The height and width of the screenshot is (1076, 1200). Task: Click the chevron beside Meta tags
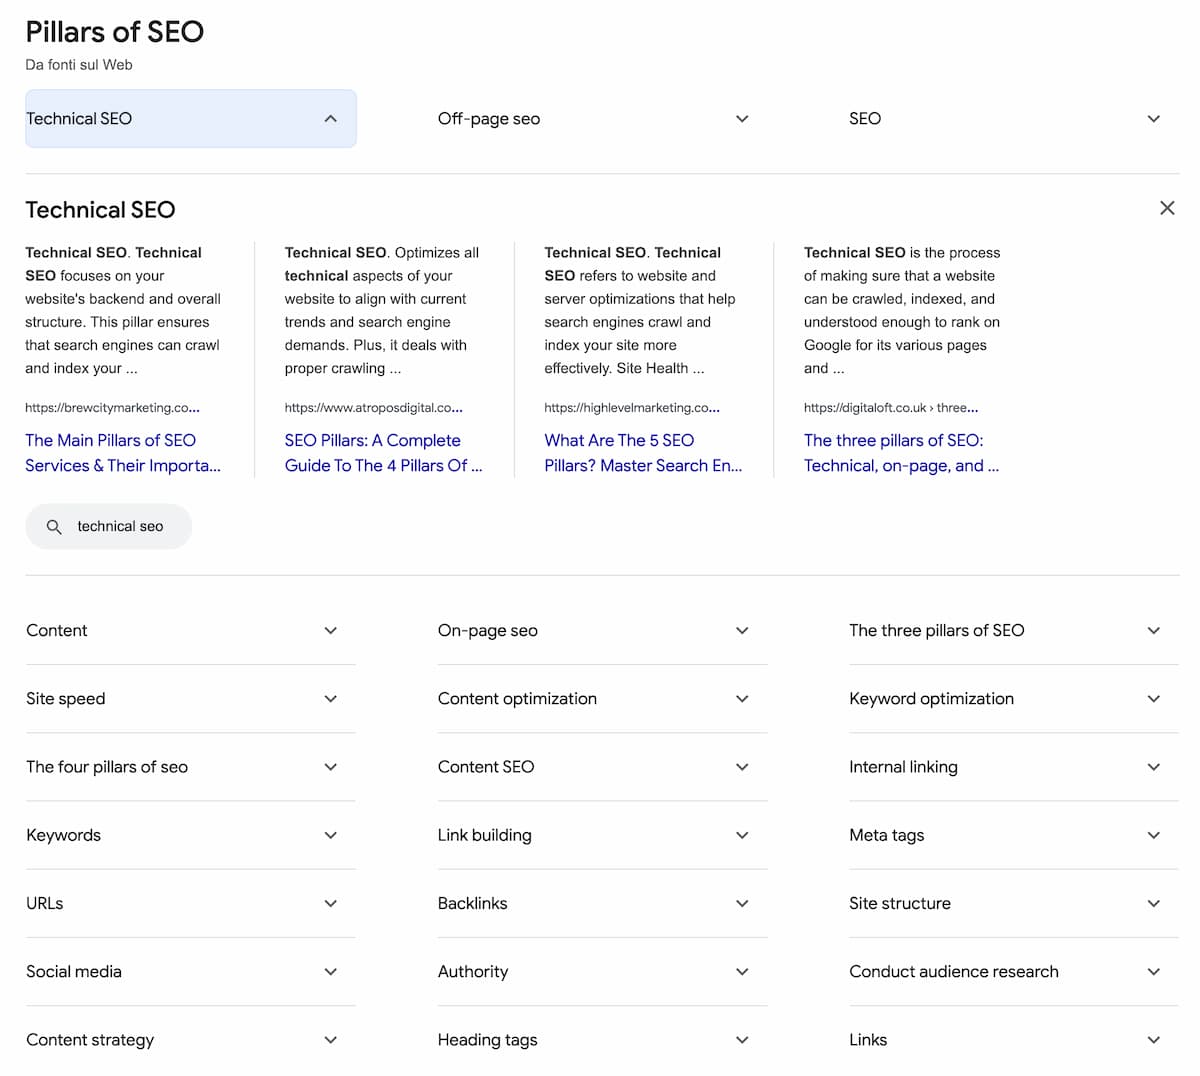click(x=1153, y=835)
